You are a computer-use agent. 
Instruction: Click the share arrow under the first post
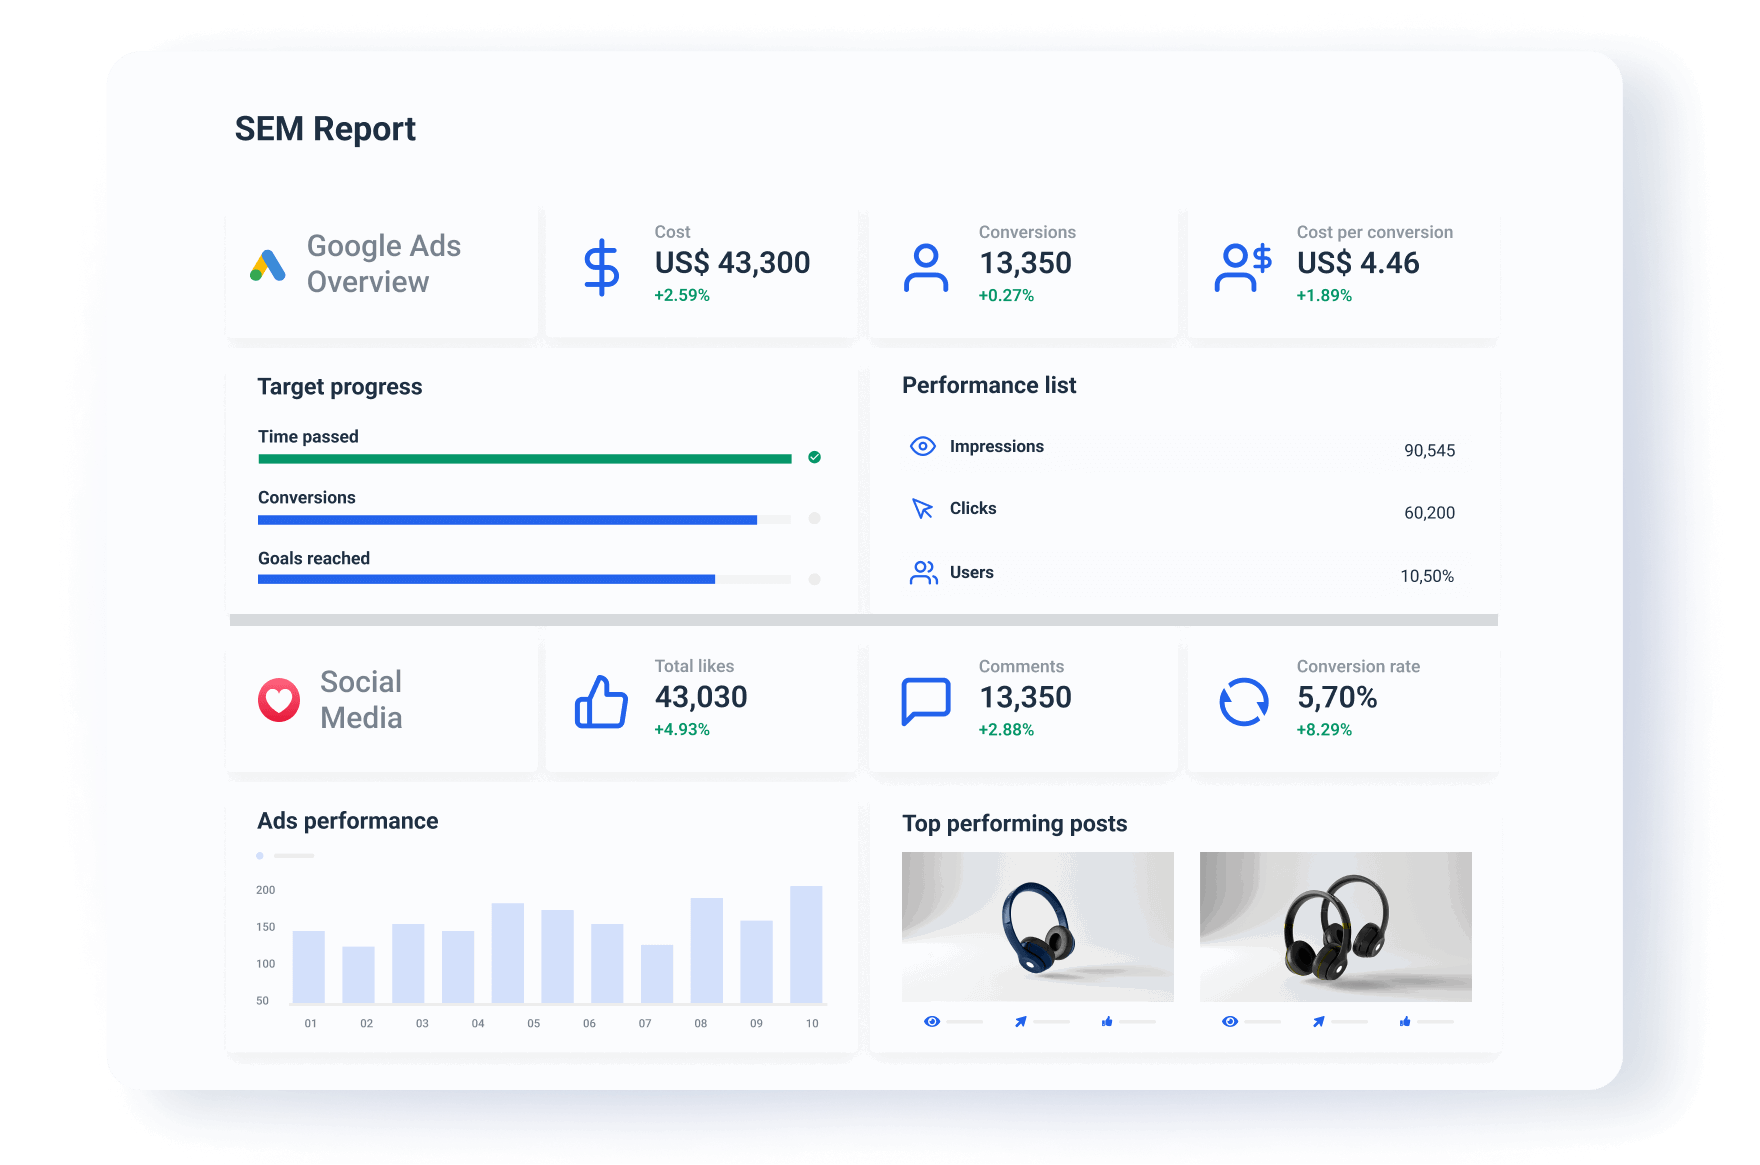tap(1019, 1021)
